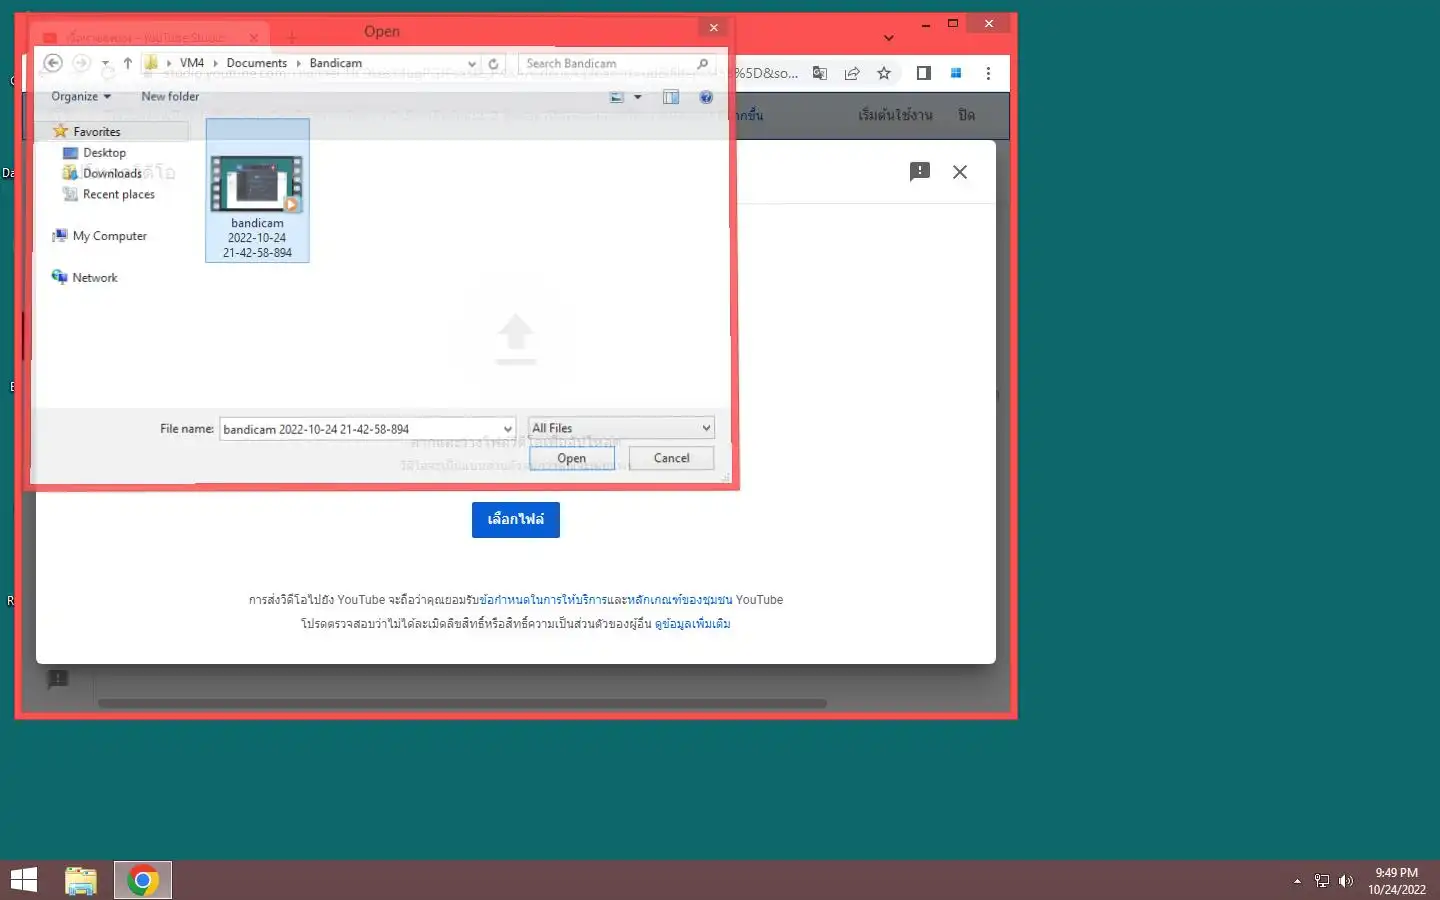Open Downloads in navigation pane
1440x900 pixels.
pyautogui.click(x=112, y=173)
